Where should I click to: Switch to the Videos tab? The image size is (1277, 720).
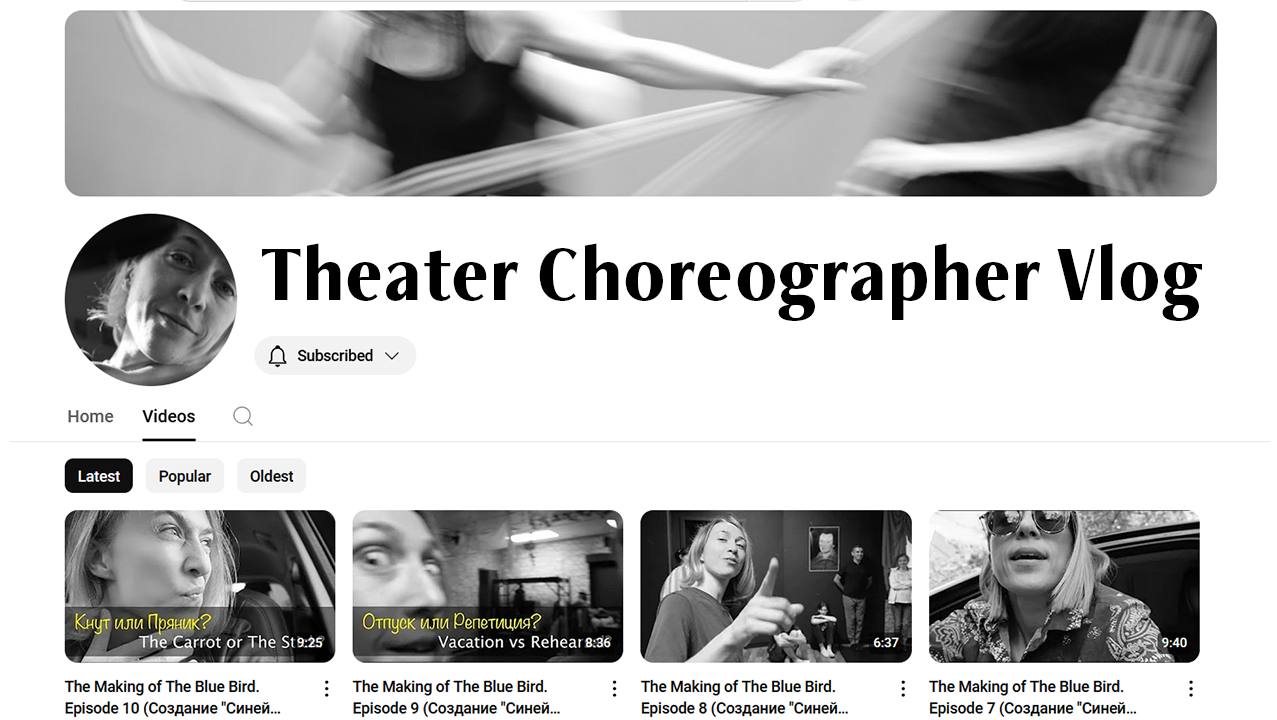tap(169, 416)
